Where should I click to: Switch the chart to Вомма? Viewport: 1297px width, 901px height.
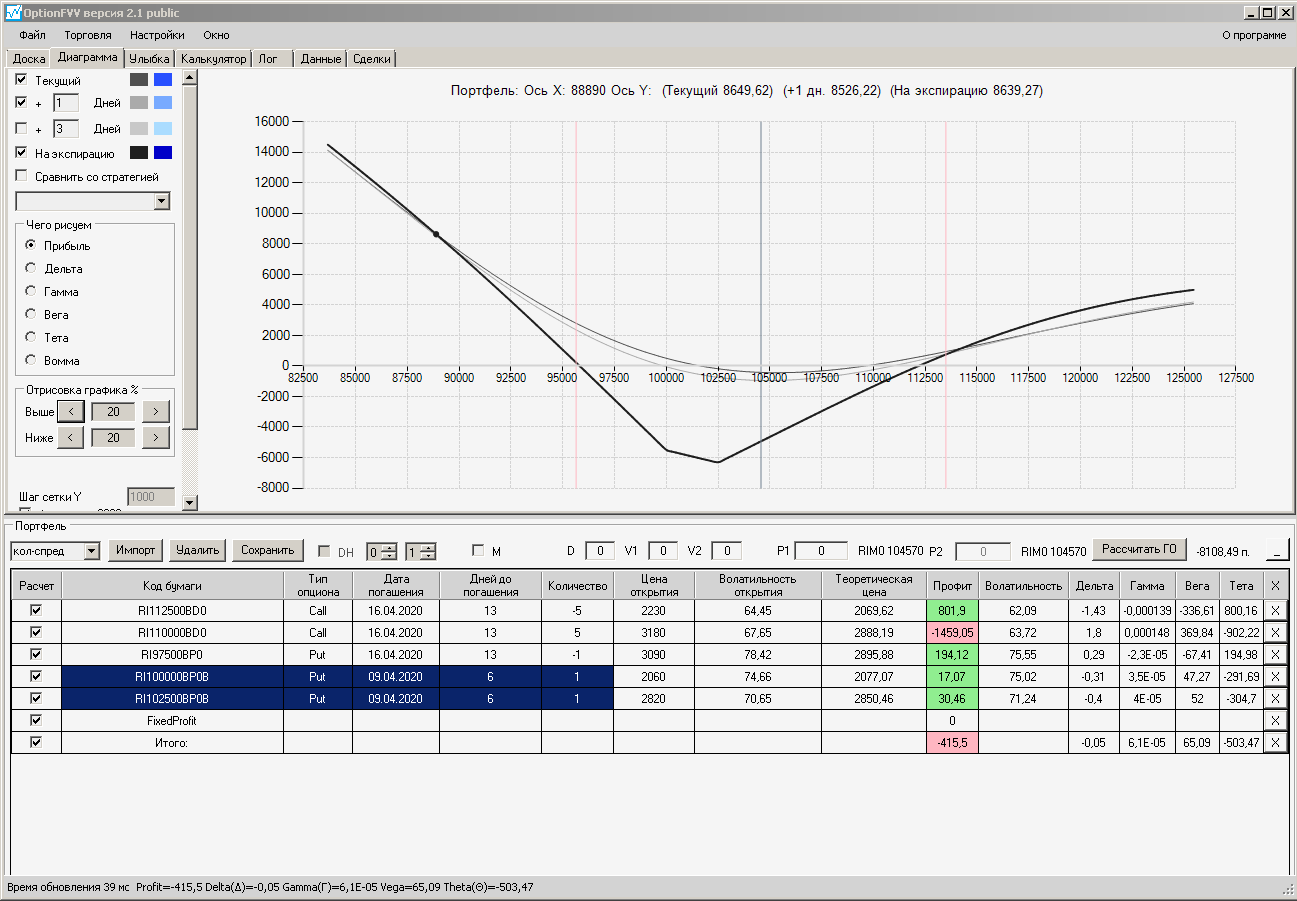(31, 361)
